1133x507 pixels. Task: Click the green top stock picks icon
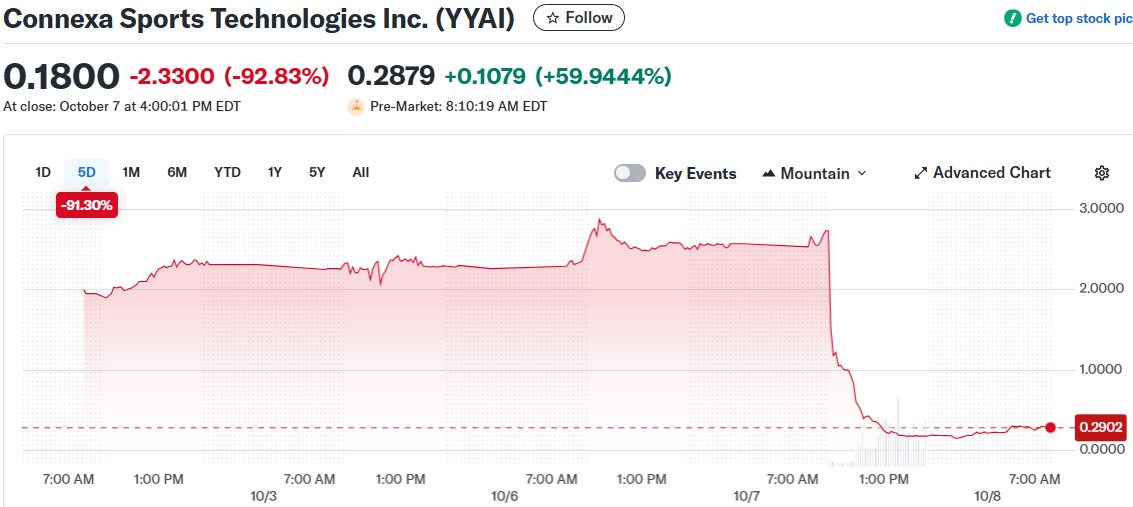click(1013, 18)
